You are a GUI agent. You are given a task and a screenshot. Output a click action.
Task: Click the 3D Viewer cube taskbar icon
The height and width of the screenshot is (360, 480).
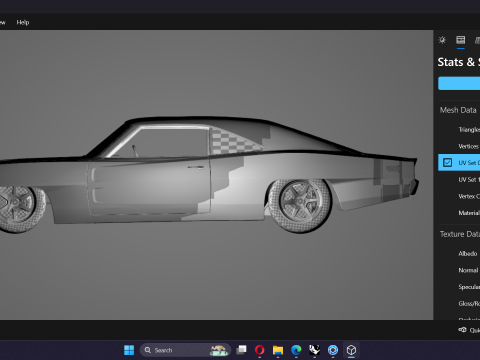[x=351, y=350]
